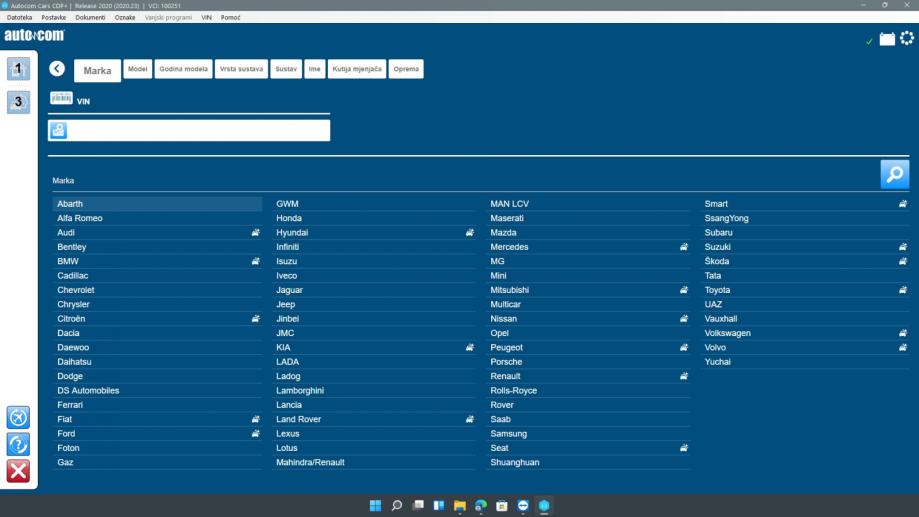The height and width of the screenshot is (517, 919).
Task: Switch to the Ime tab
Action: tap(315, 69)
